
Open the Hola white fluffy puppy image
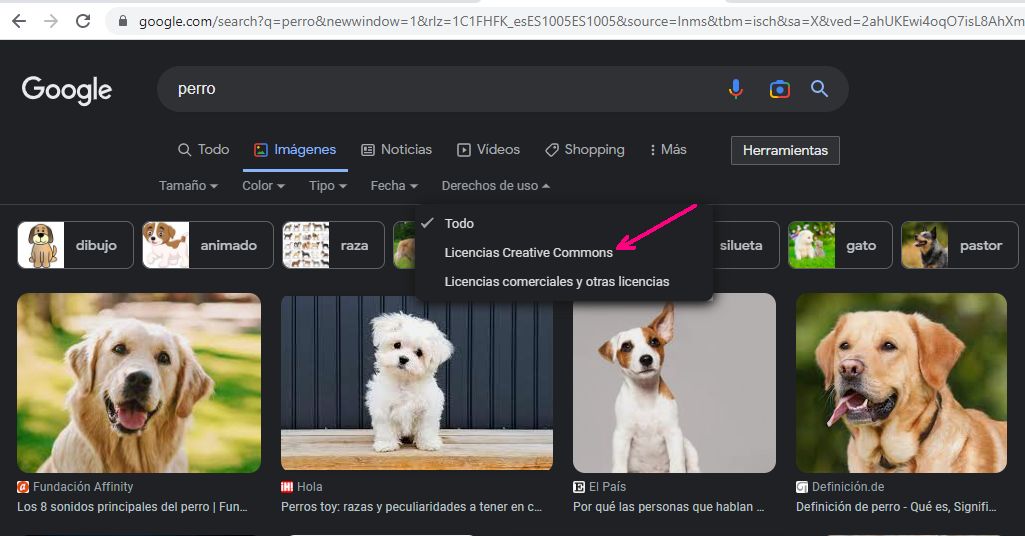[x=417, y=383]
